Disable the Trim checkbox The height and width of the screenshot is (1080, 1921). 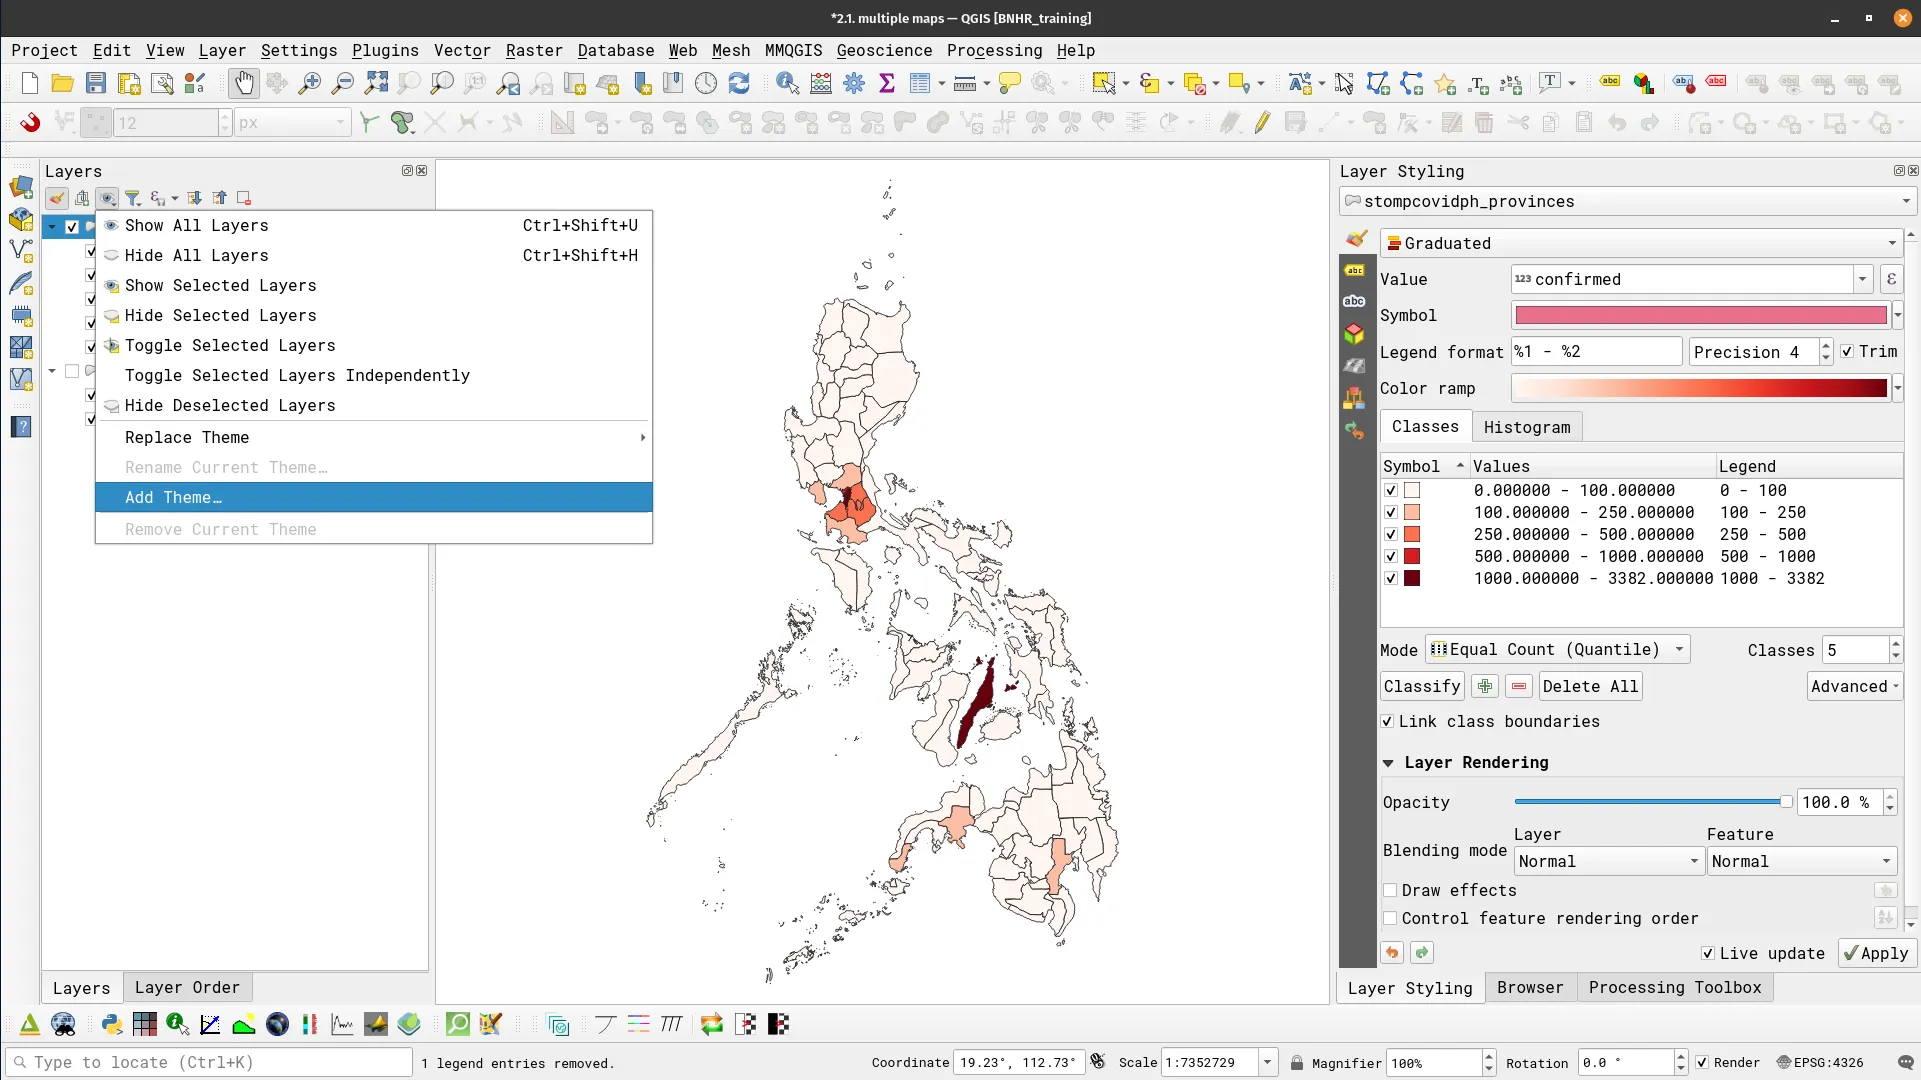(x=1849, y=351)
